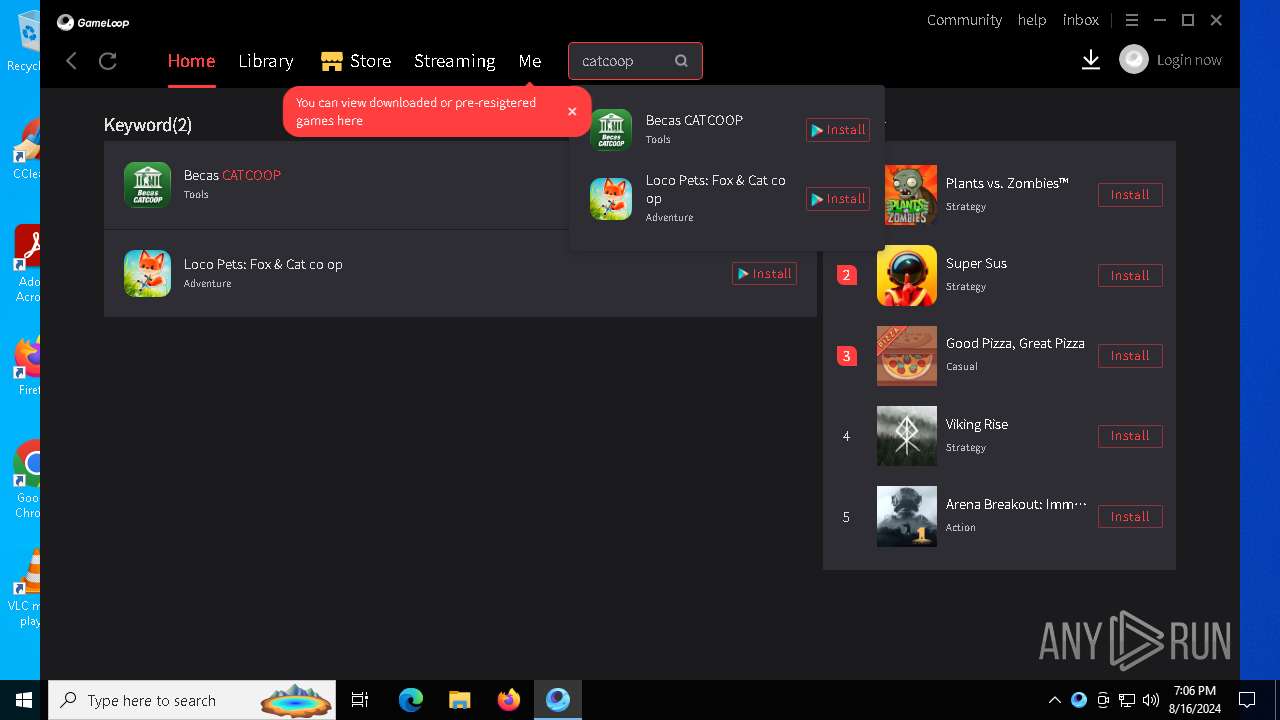The width and height of the screenshot is (1280, 720).
Task: Install Good Pizza, Great Pizza
Action: tap(1130, 355)
